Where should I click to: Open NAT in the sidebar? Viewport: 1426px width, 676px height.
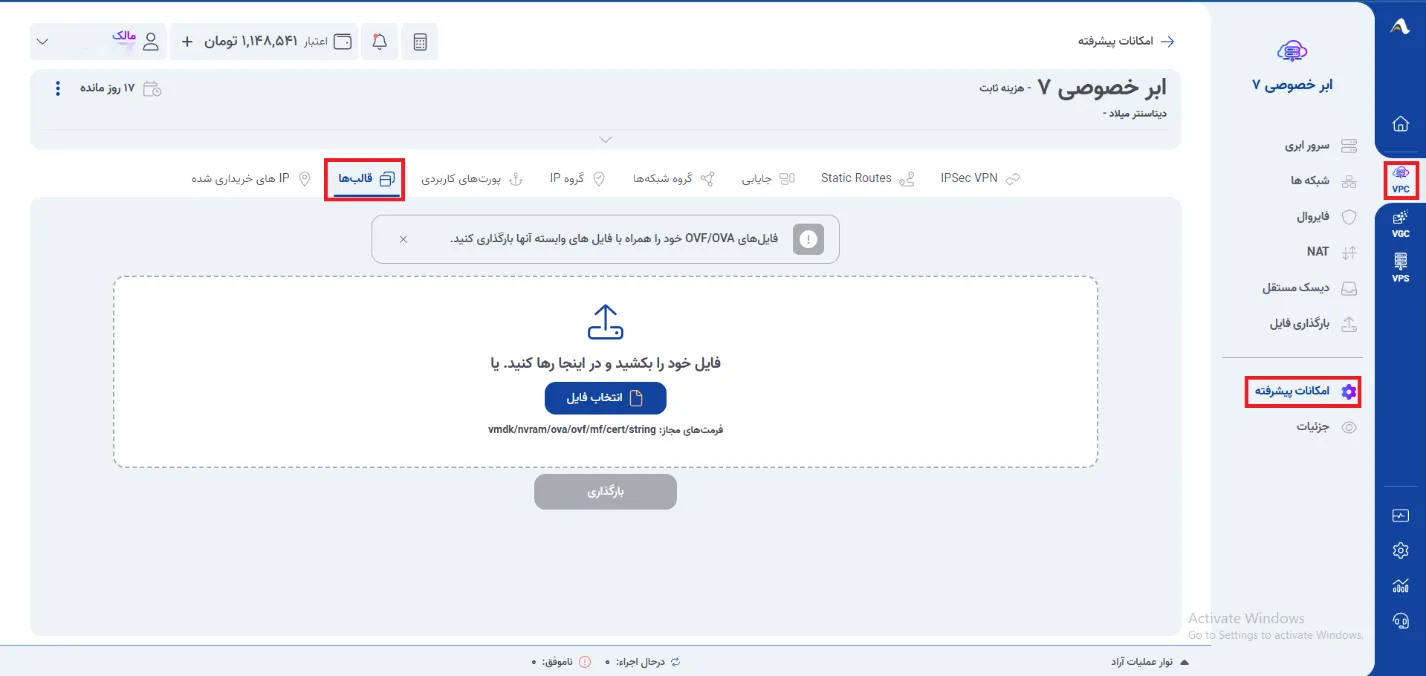(x=1332, y=252)
